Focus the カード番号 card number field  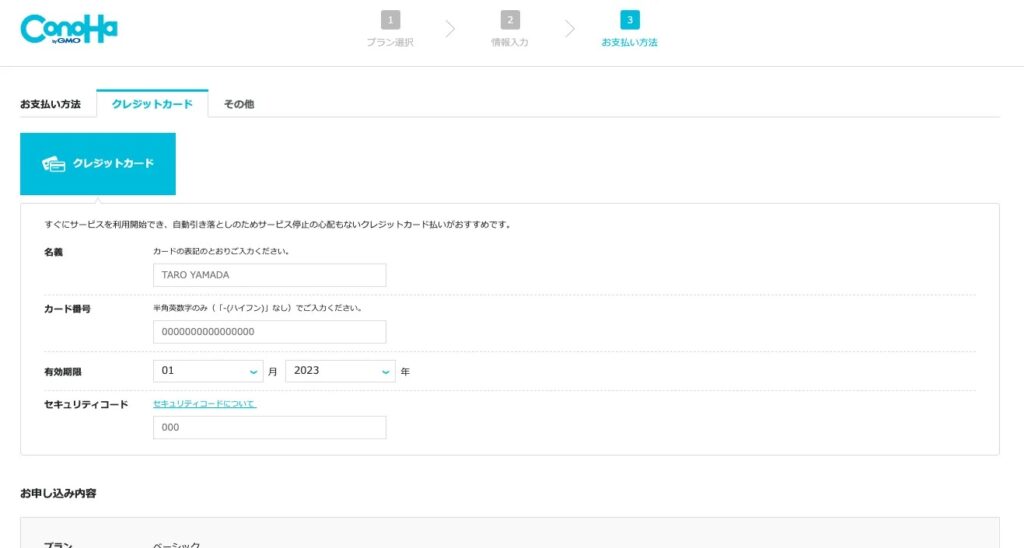(x=269, y=332)
